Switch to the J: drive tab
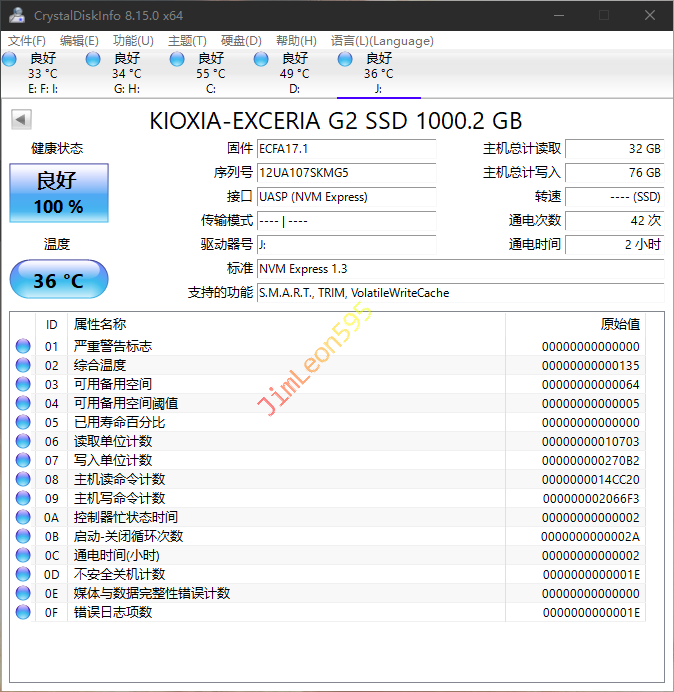The width and height of the screenshot is (674, 692). [378, 73]
